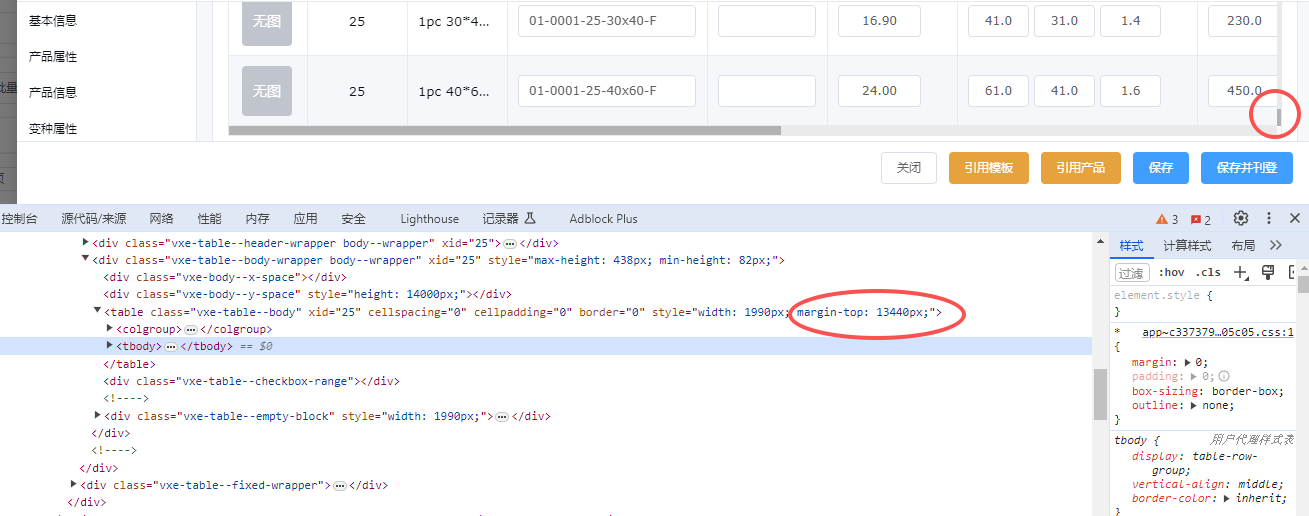Image resolution: width=1309 pixels, height=516 pixels.
Task: Expand the margin property triangle
Action: click(1187, 362)
